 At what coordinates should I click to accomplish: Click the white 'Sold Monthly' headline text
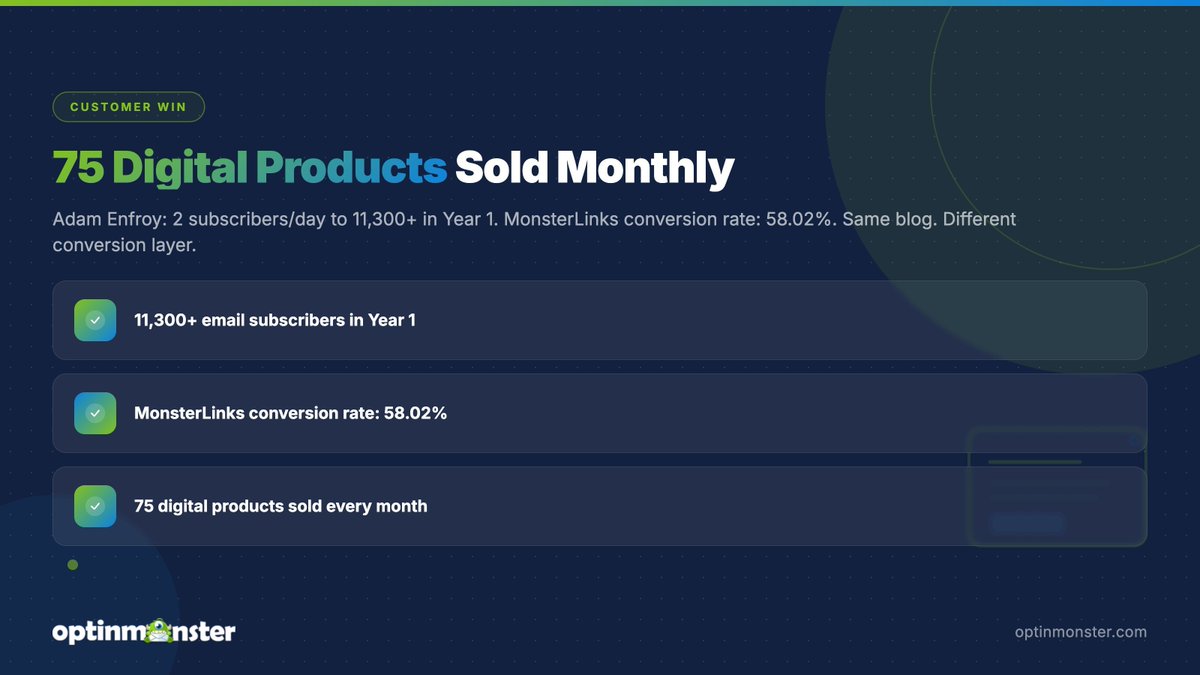tap(595, 168)
